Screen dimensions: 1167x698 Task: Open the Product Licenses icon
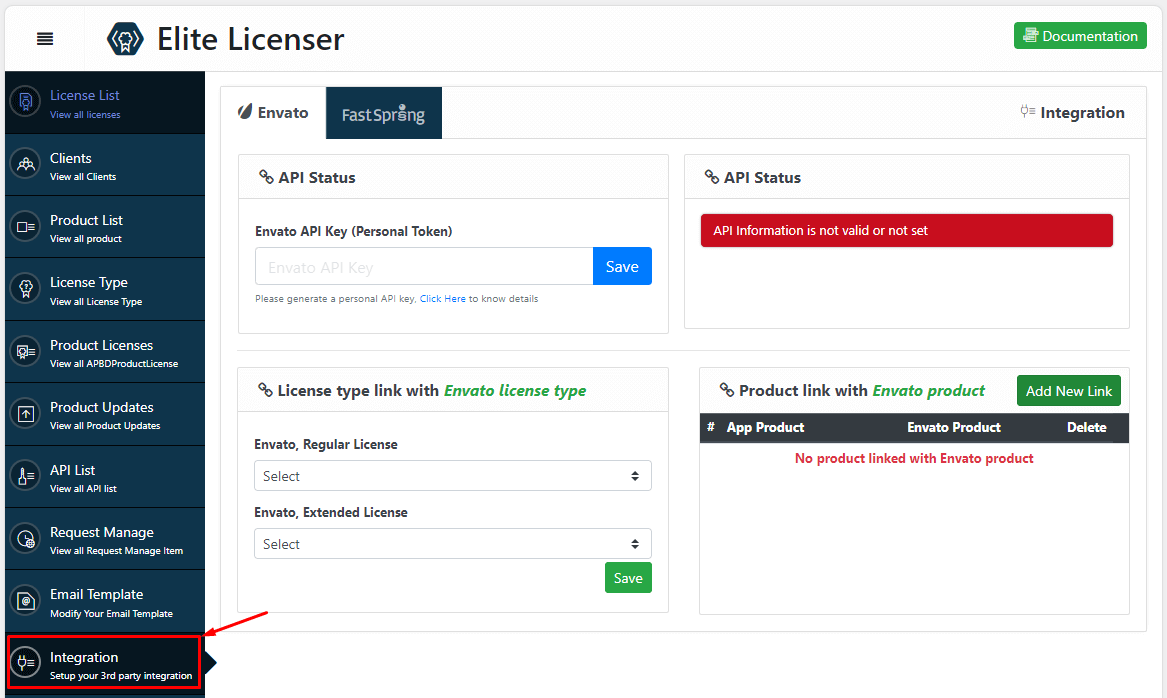[25, 351]
